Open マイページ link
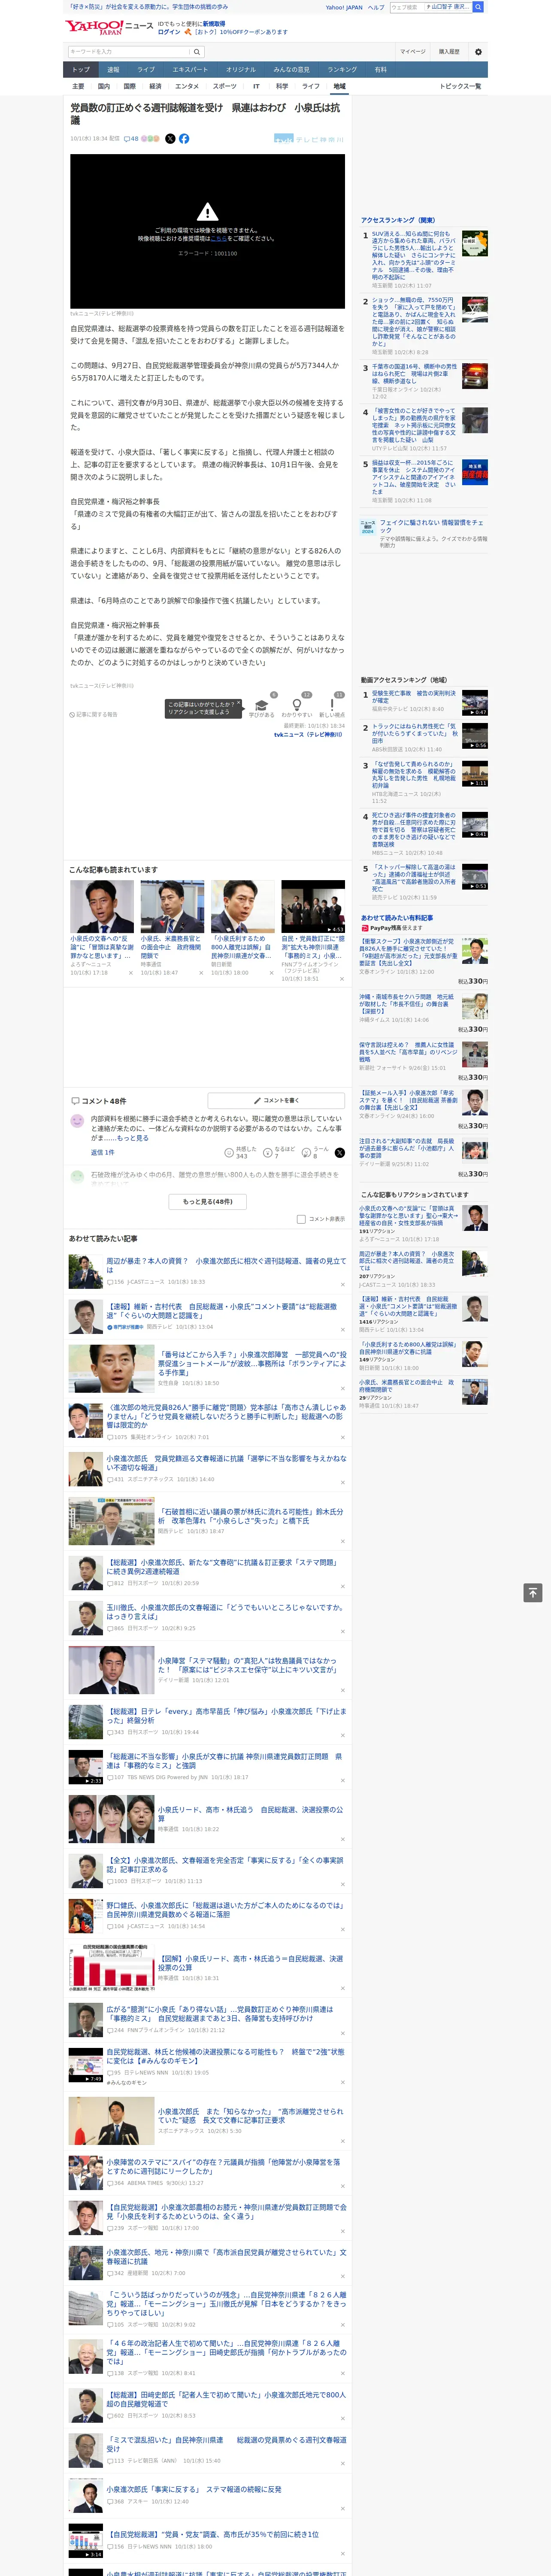 click(412, 51)
